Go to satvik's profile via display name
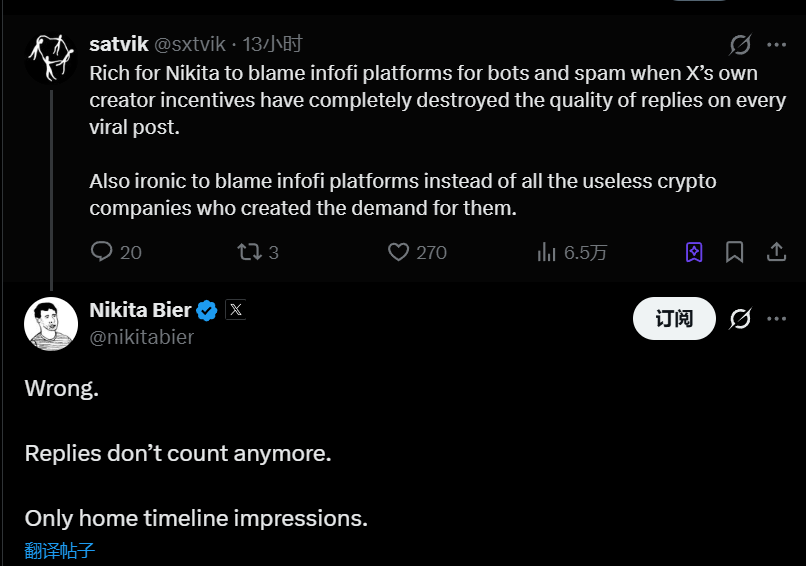 click(x=118, y=44)
